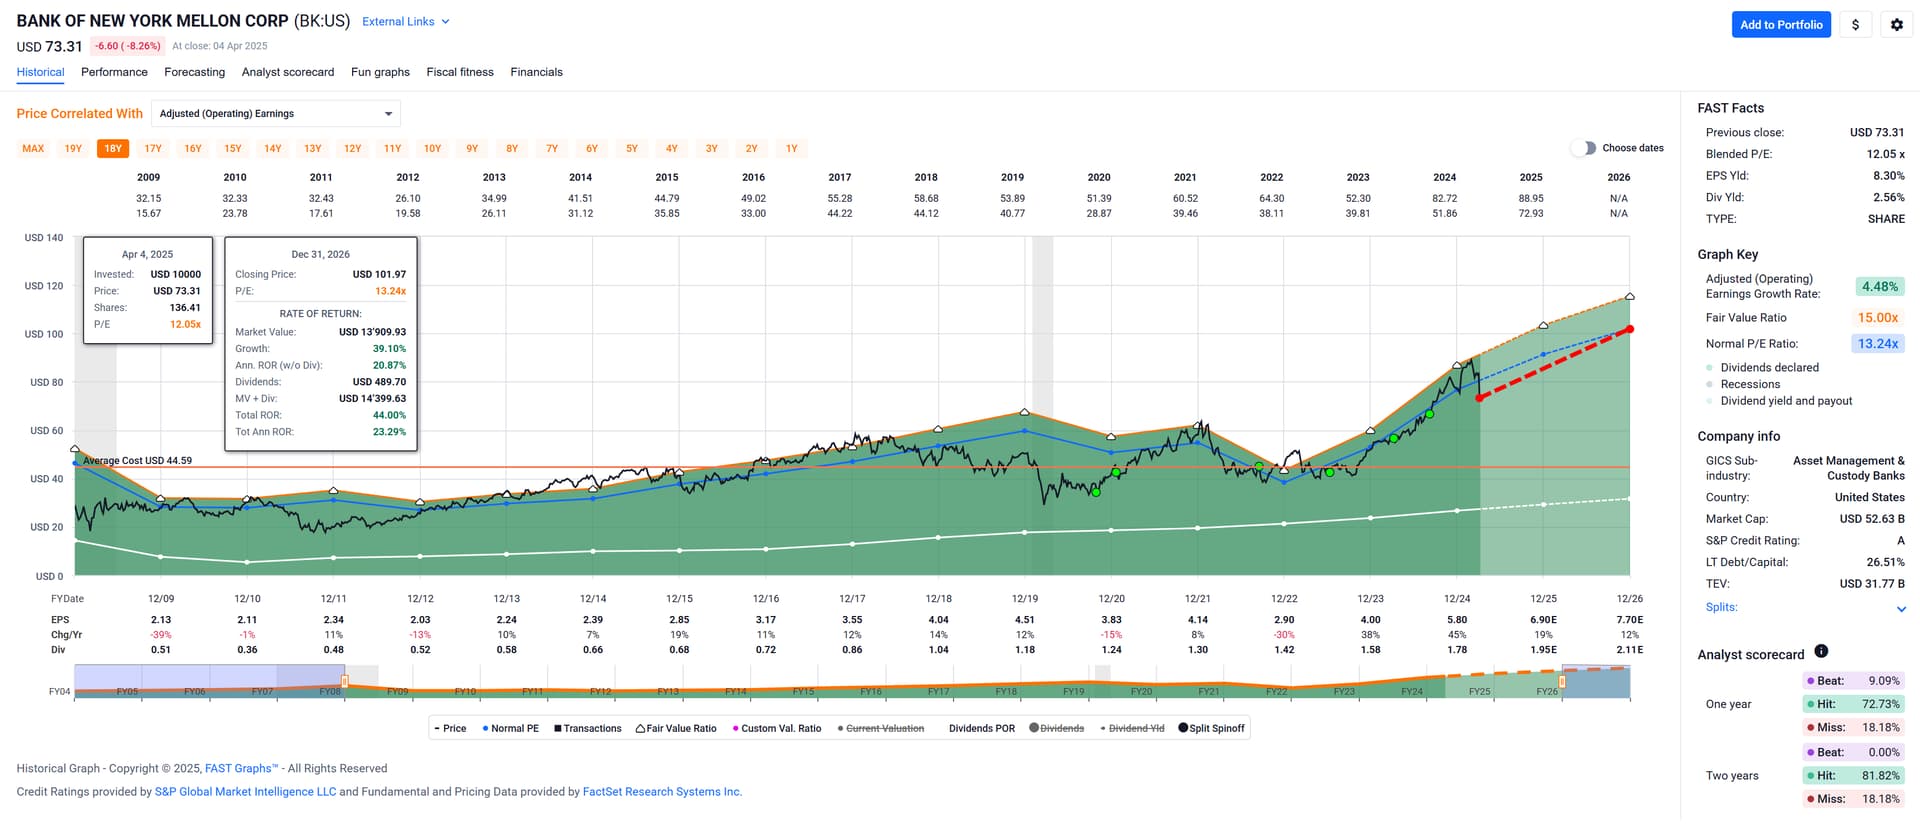Screen dimensions: 1920x825
Task: Click the One year Beat 9.09% badge
Action: point(1853,681)
